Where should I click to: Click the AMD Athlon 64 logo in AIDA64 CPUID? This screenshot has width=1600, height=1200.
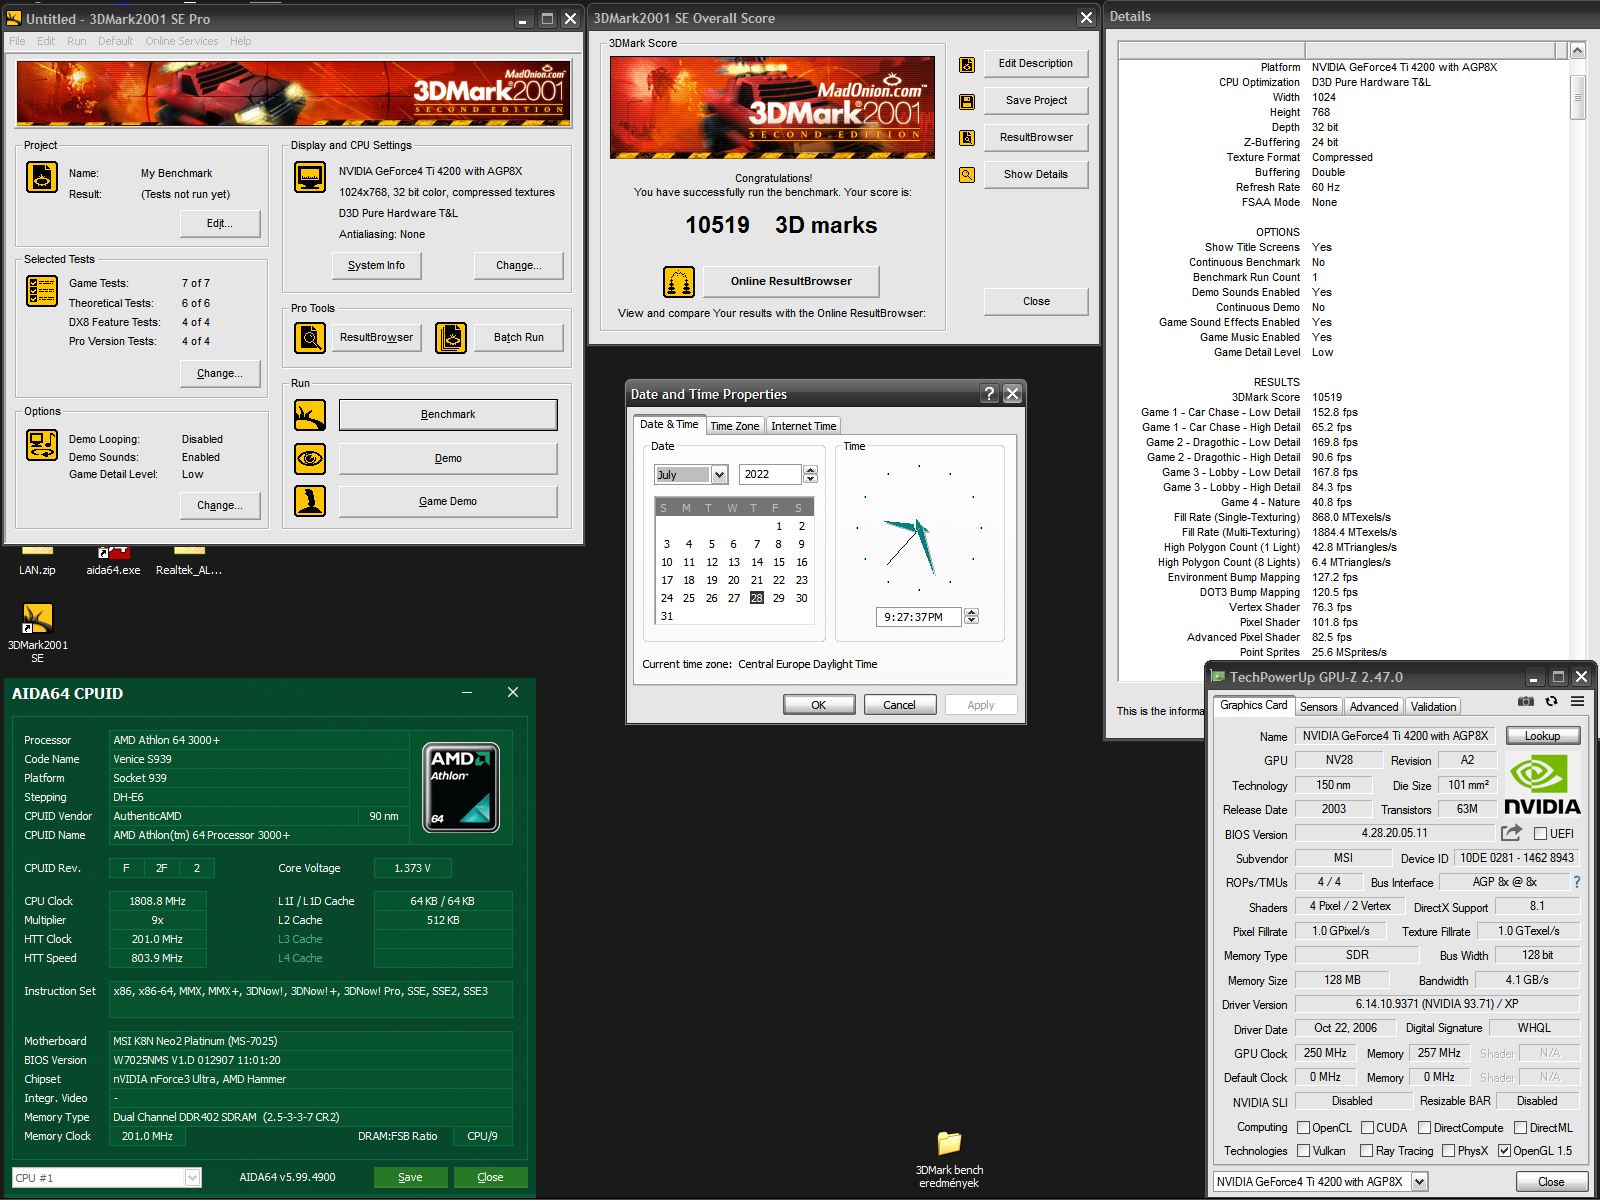(x=461, y=787)
